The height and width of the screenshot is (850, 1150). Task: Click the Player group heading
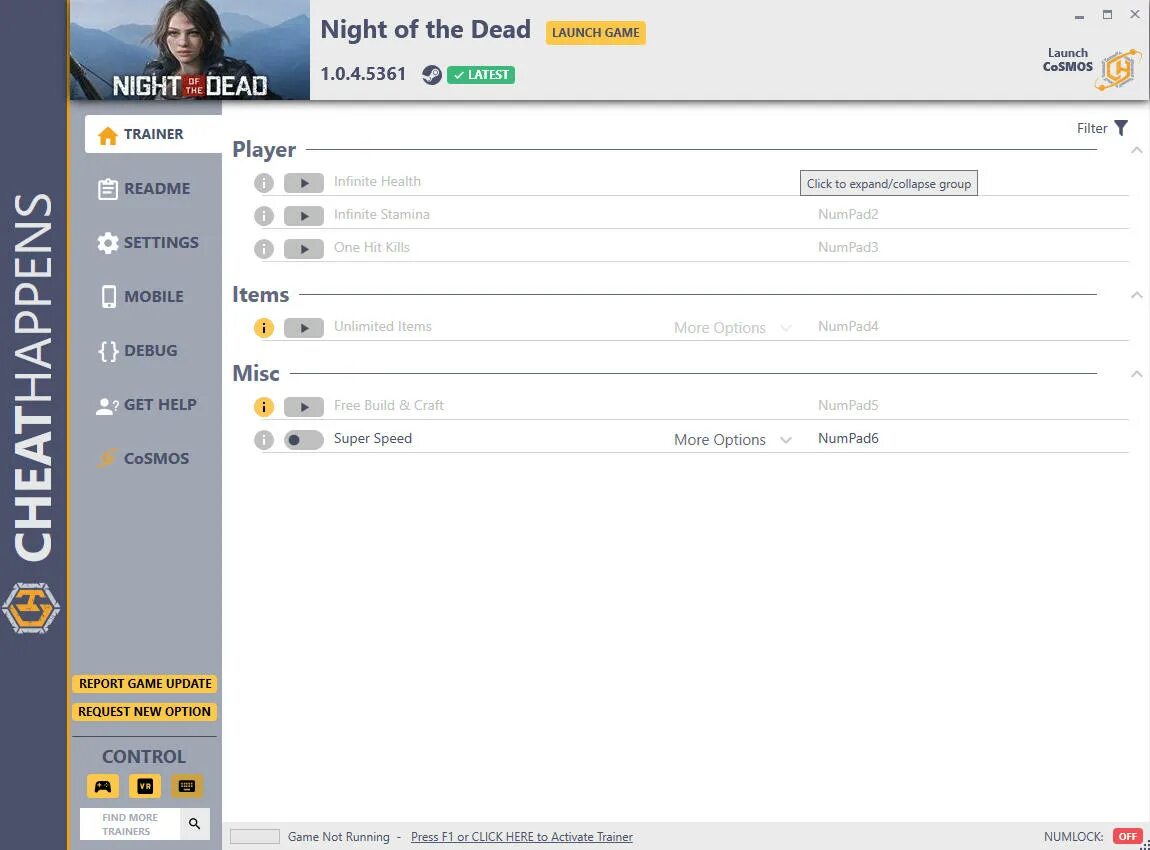click(264, 150)
